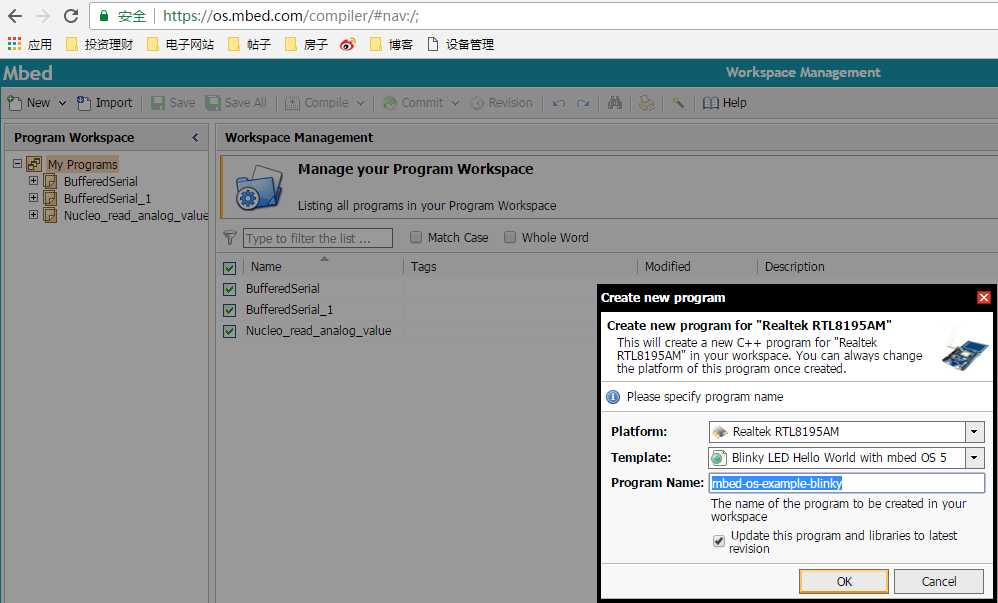This screenshot has height=603, width=998.
Task: Open the Commit dropdown arrow
Action: coord(454,103)
